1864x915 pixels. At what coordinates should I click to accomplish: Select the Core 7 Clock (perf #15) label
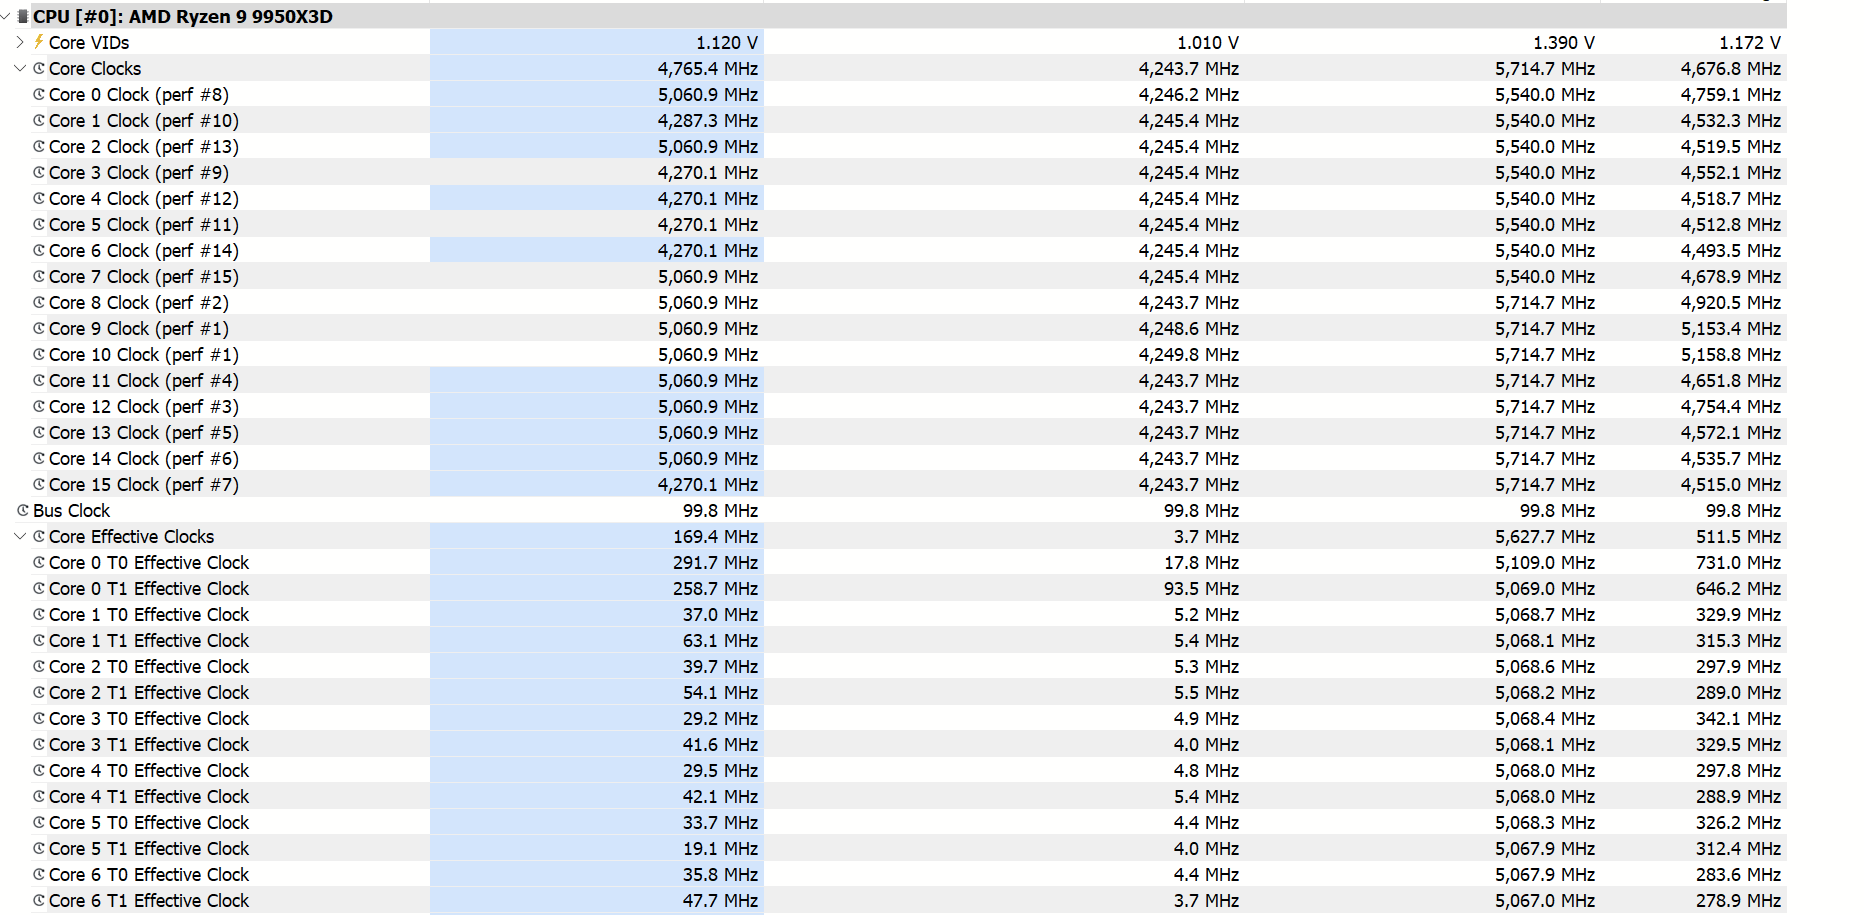(x=143, y=277)
